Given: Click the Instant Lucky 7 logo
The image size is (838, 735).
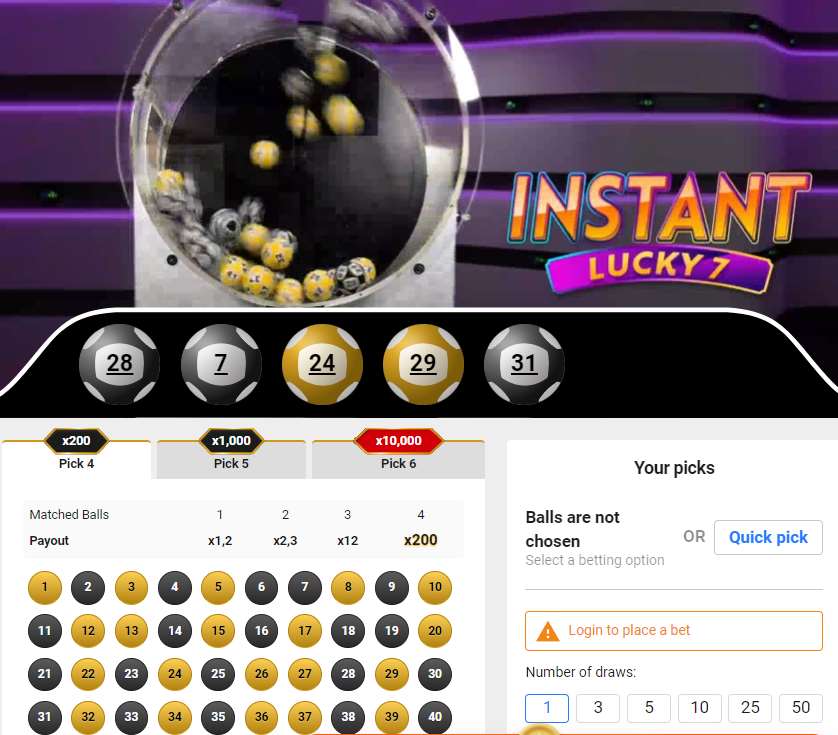Looking at the screenshot, I should point(659,231).
